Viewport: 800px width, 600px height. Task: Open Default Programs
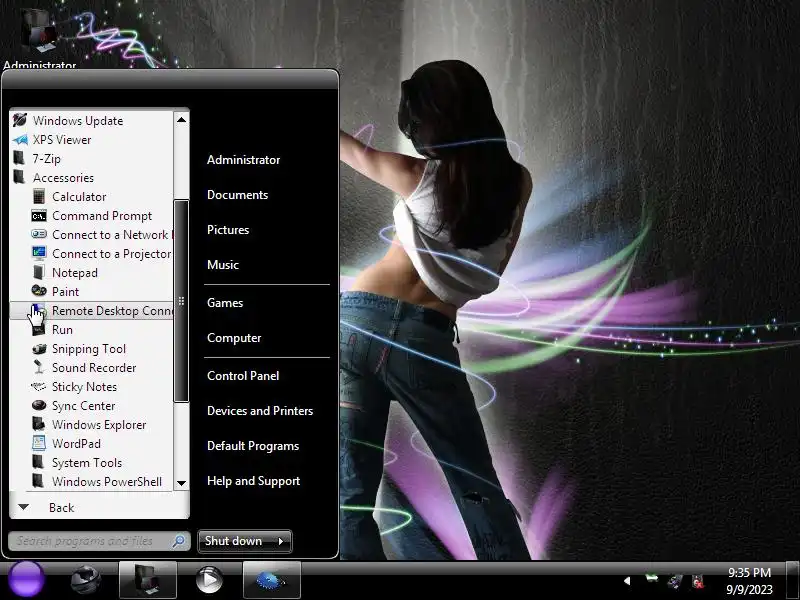(x=253, y=446)
